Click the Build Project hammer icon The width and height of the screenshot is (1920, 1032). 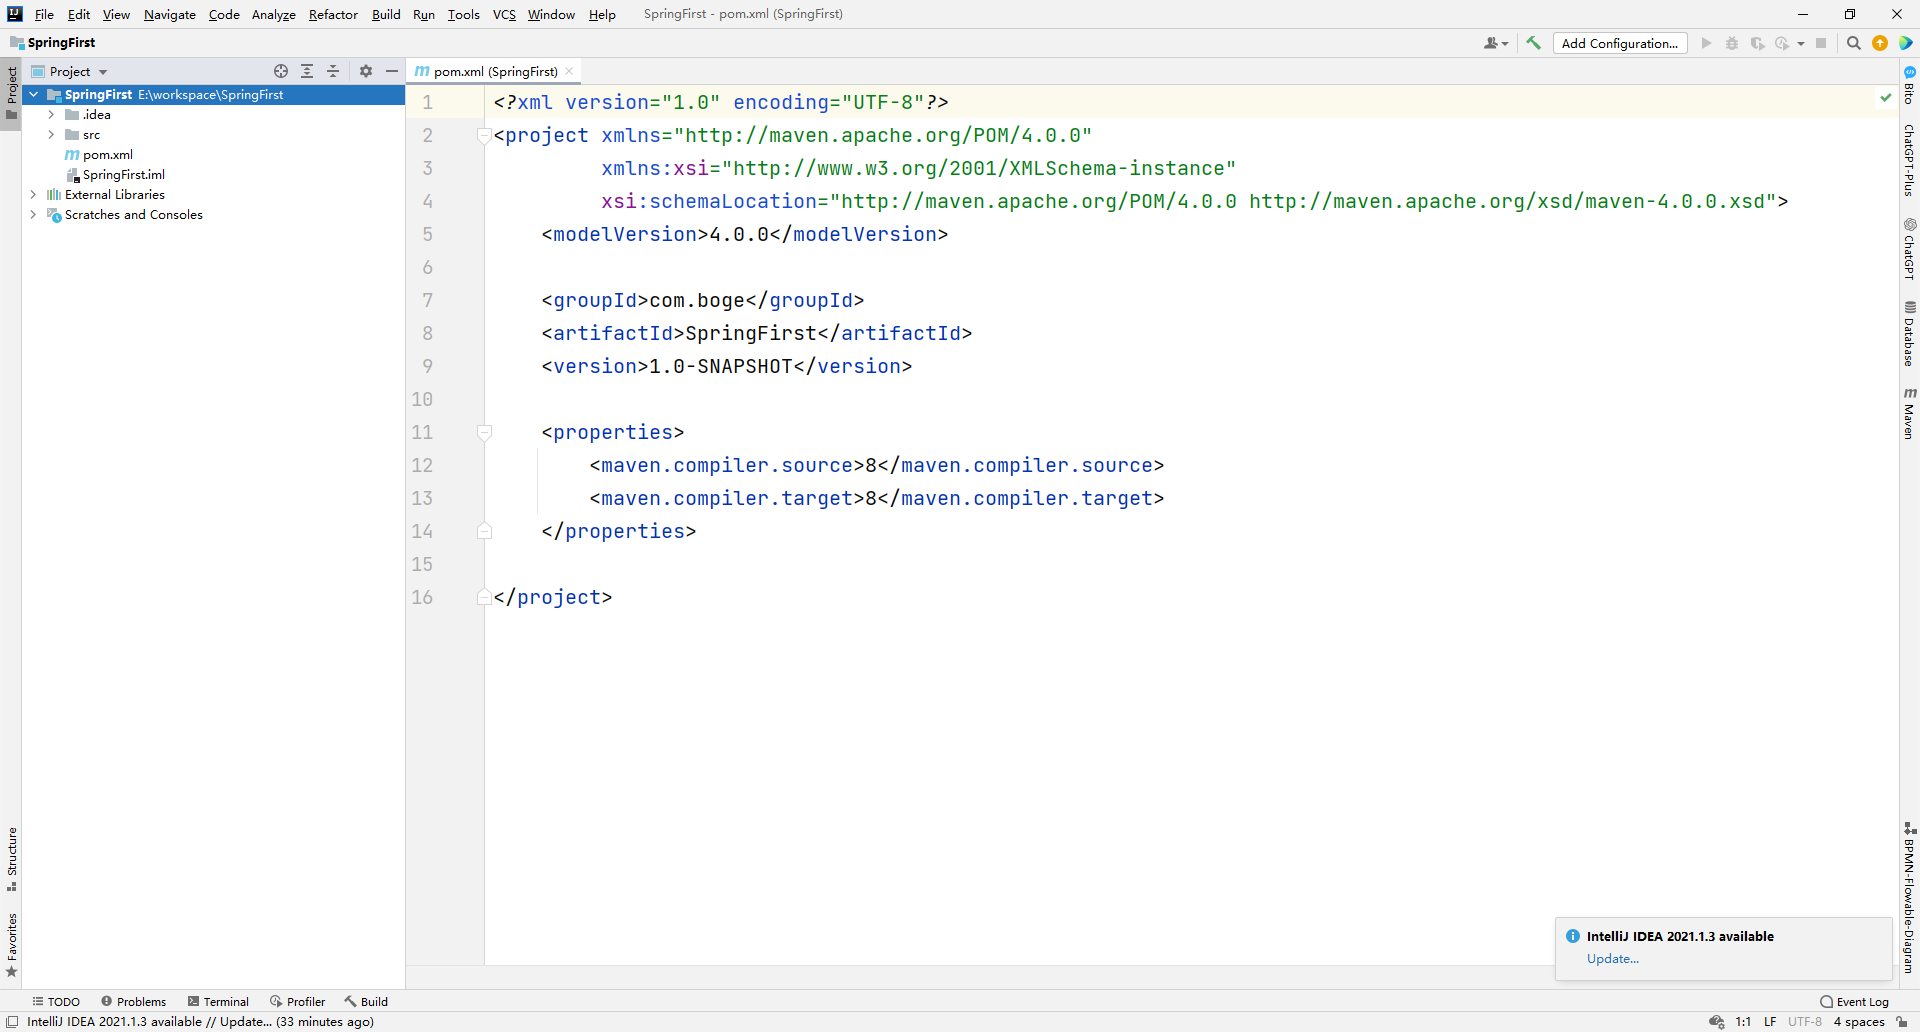click(1533, 43)
